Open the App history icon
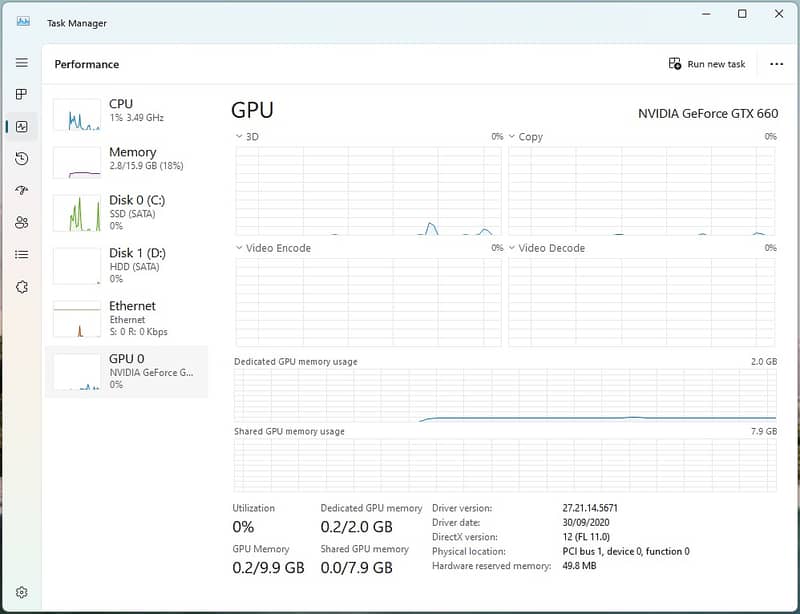This screenshot has height=614, width=800. tap(21, 158)
